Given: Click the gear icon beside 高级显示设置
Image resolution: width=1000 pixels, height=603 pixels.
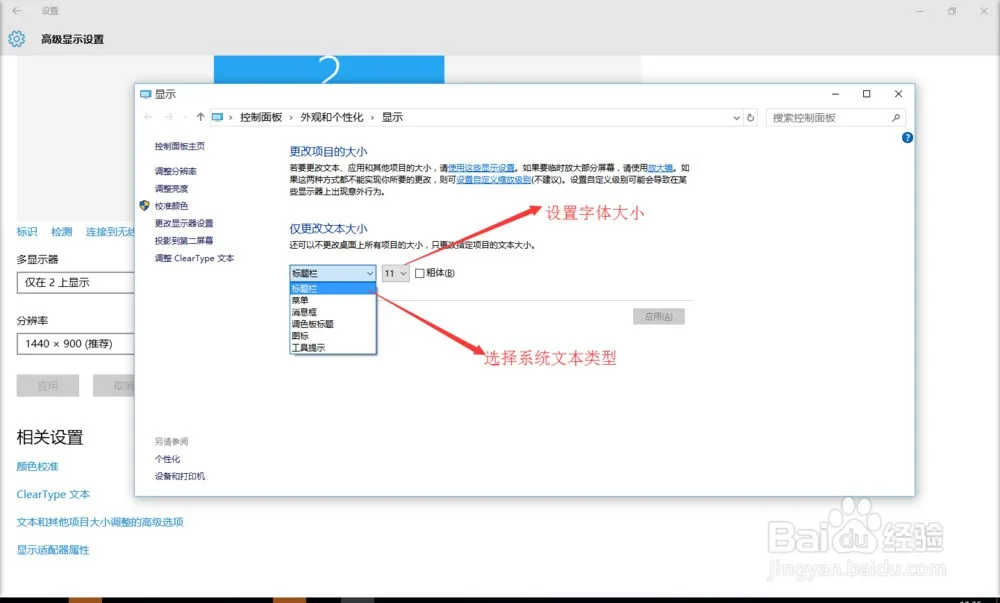Looking at the screenshot, I should 15,37.
